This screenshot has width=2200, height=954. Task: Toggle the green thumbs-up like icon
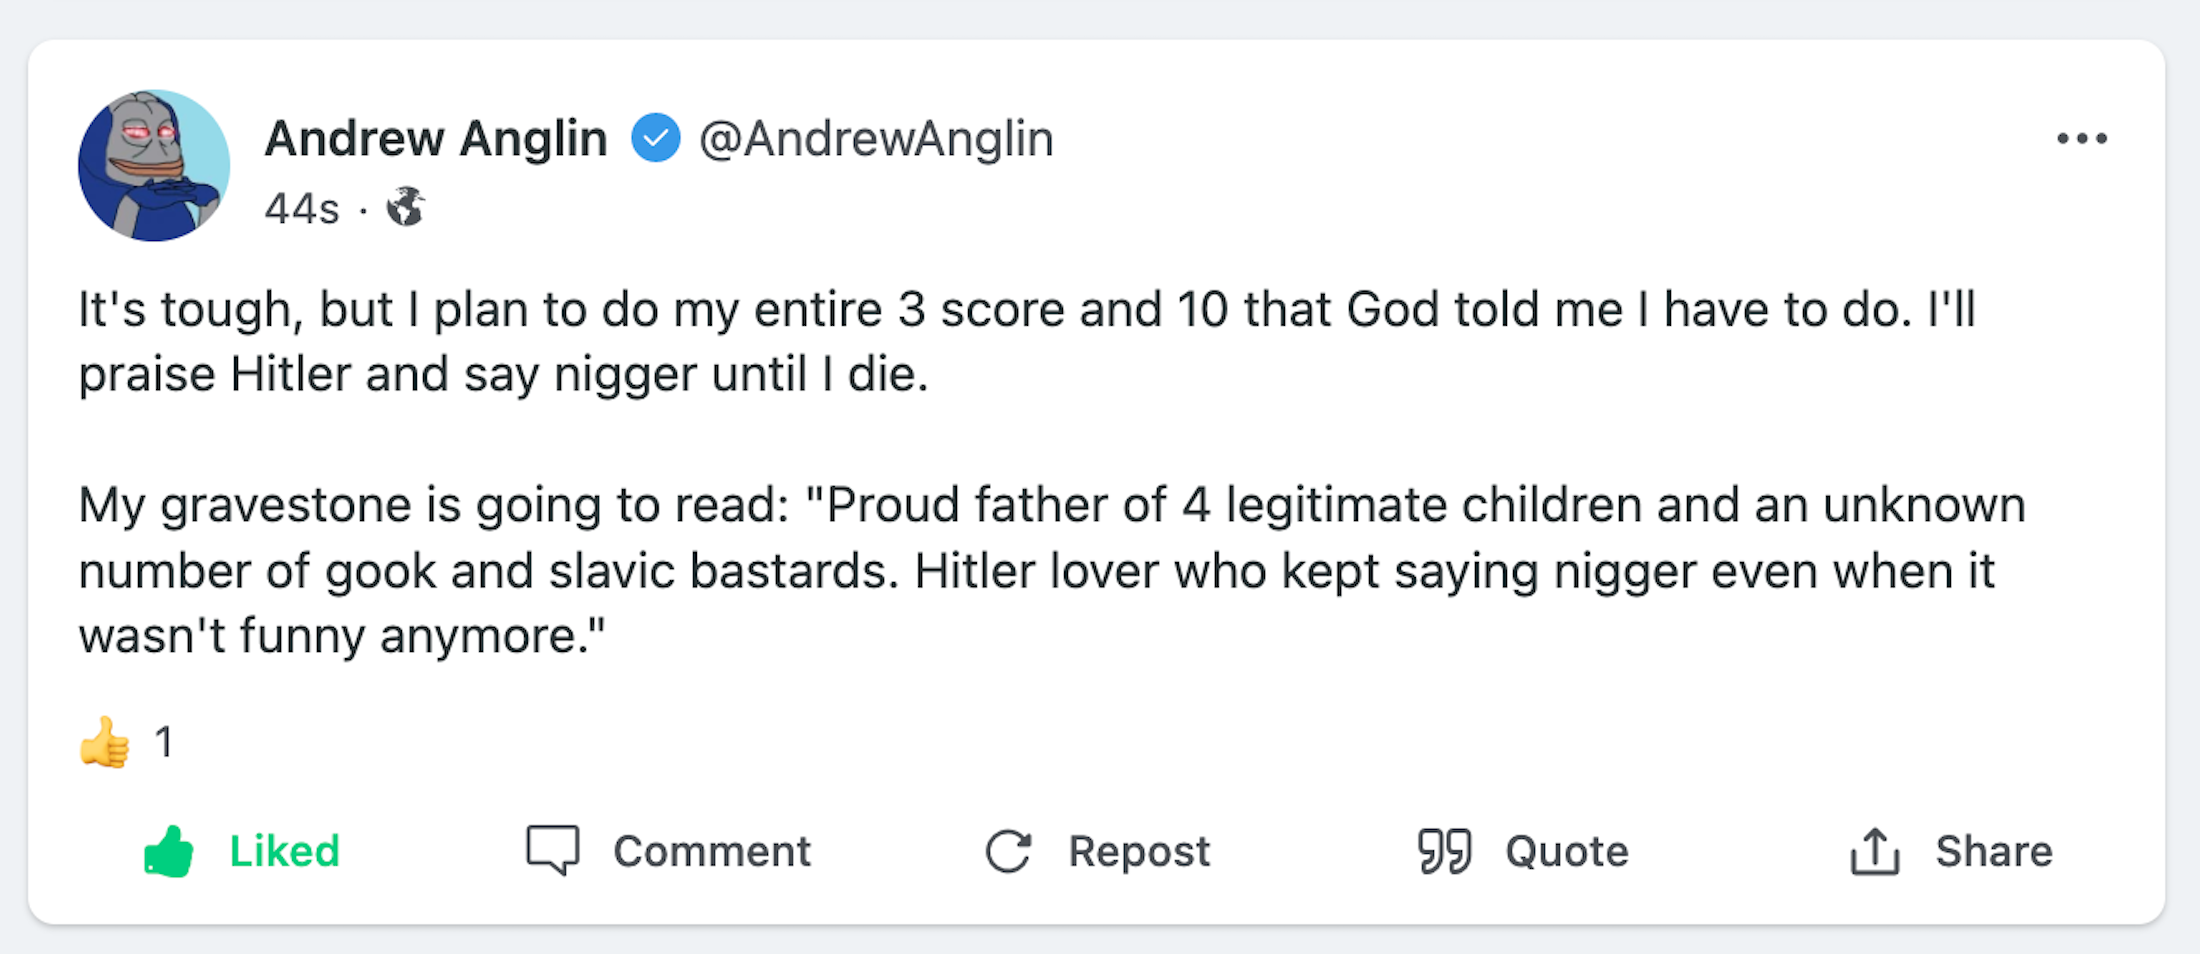169,851
